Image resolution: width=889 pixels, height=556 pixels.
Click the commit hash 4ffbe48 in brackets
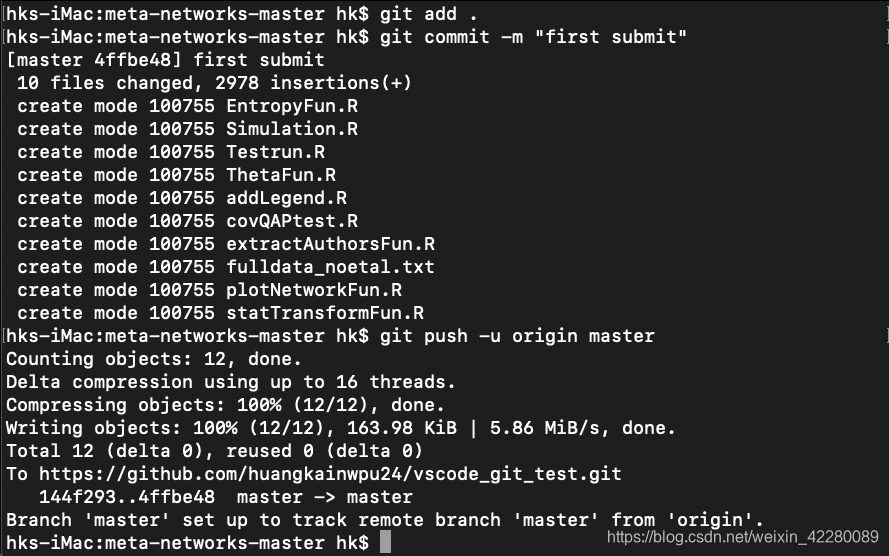coord(133,60)
